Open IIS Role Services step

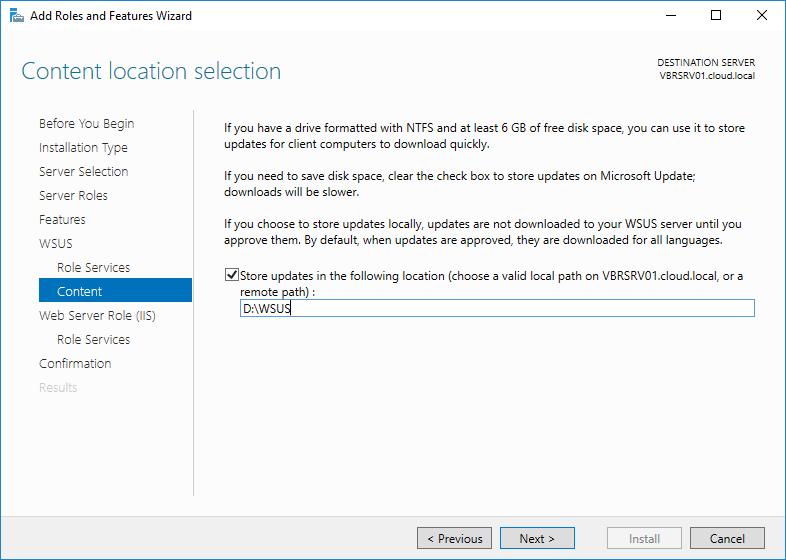click(x=93, y=340)
